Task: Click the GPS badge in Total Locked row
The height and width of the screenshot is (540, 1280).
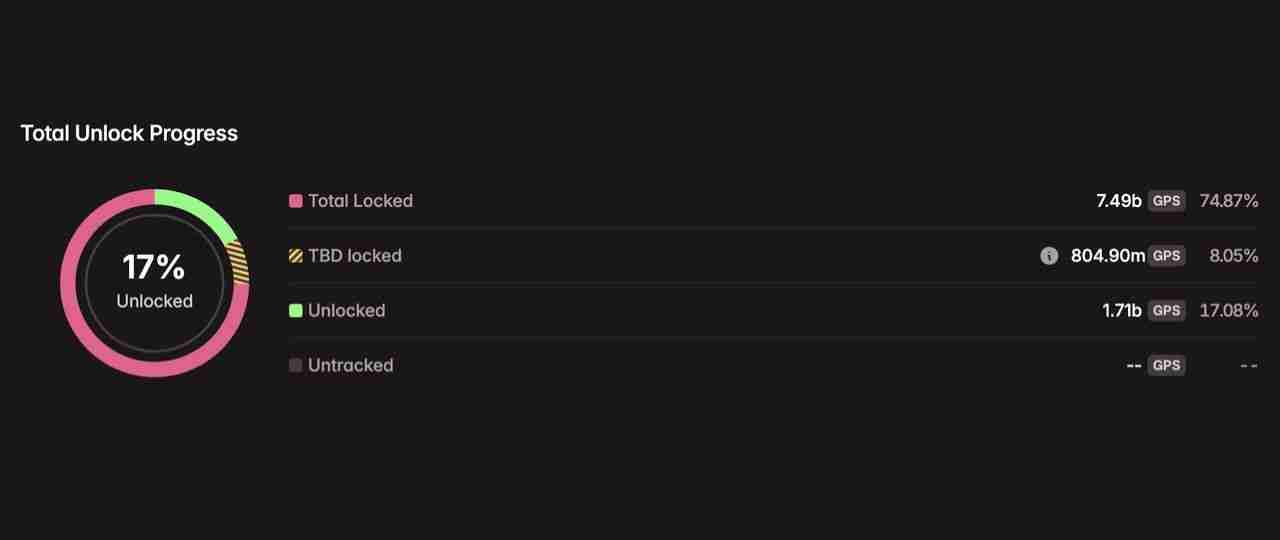Action: [1166, 201]
